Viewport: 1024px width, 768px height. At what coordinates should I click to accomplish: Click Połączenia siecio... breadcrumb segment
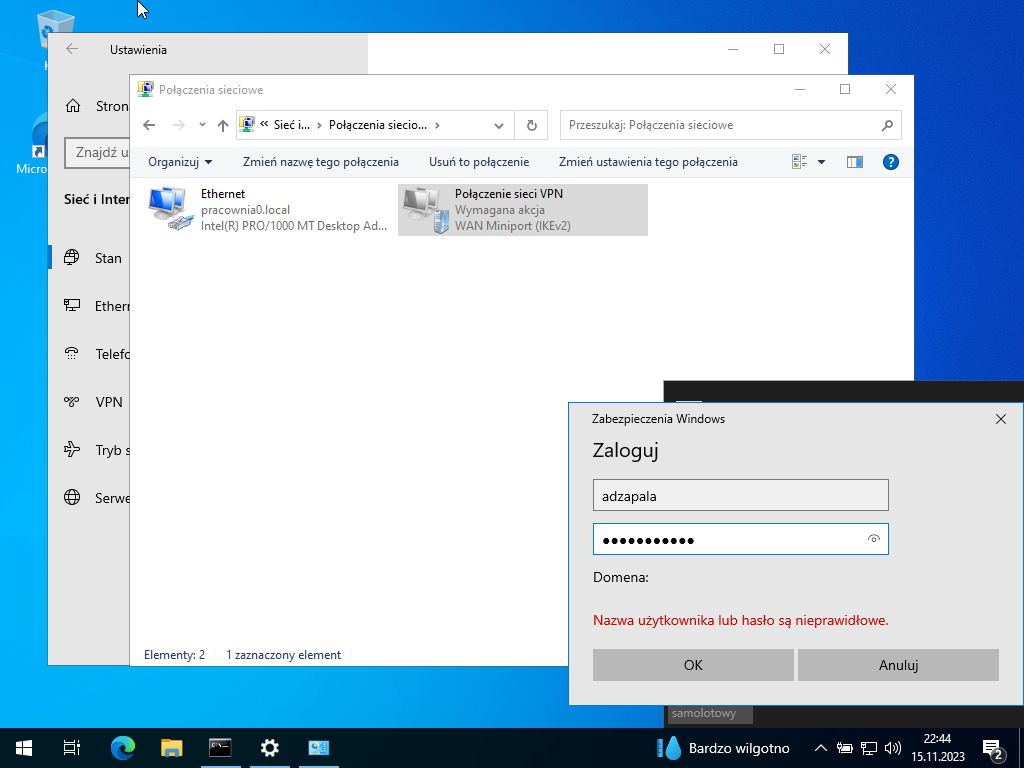click(x=377, y=125)
